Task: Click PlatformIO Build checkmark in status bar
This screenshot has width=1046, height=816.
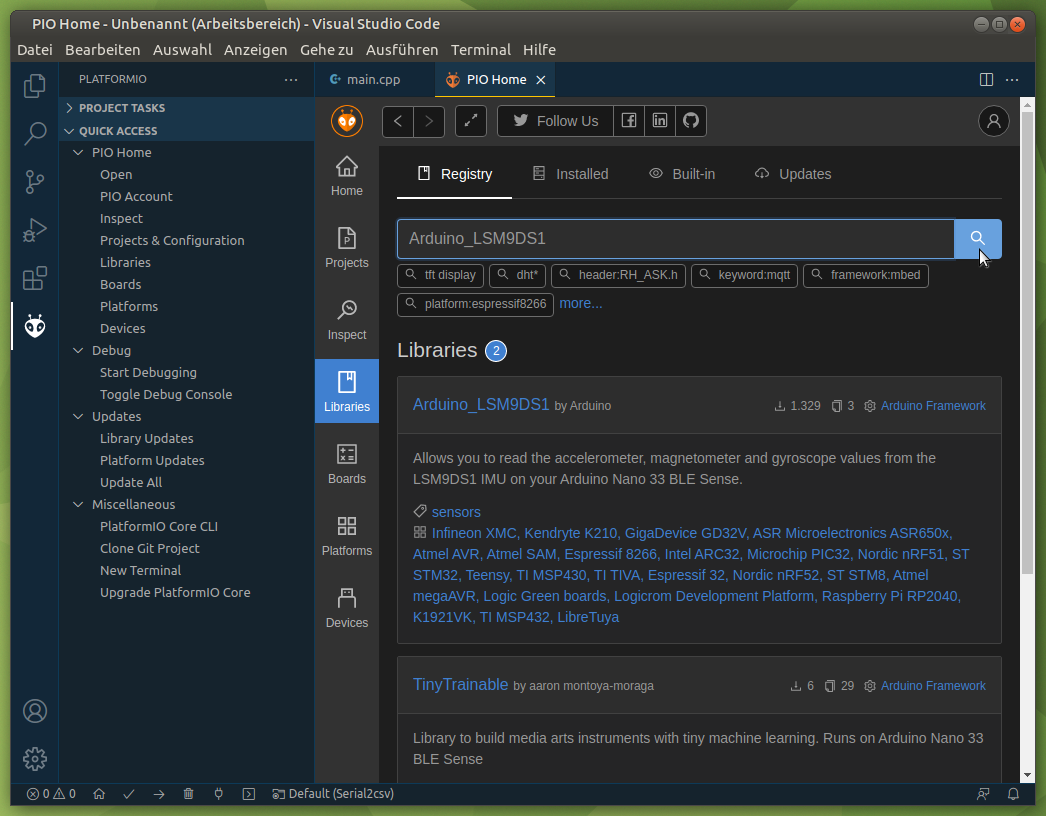Action: coord(129,794)
